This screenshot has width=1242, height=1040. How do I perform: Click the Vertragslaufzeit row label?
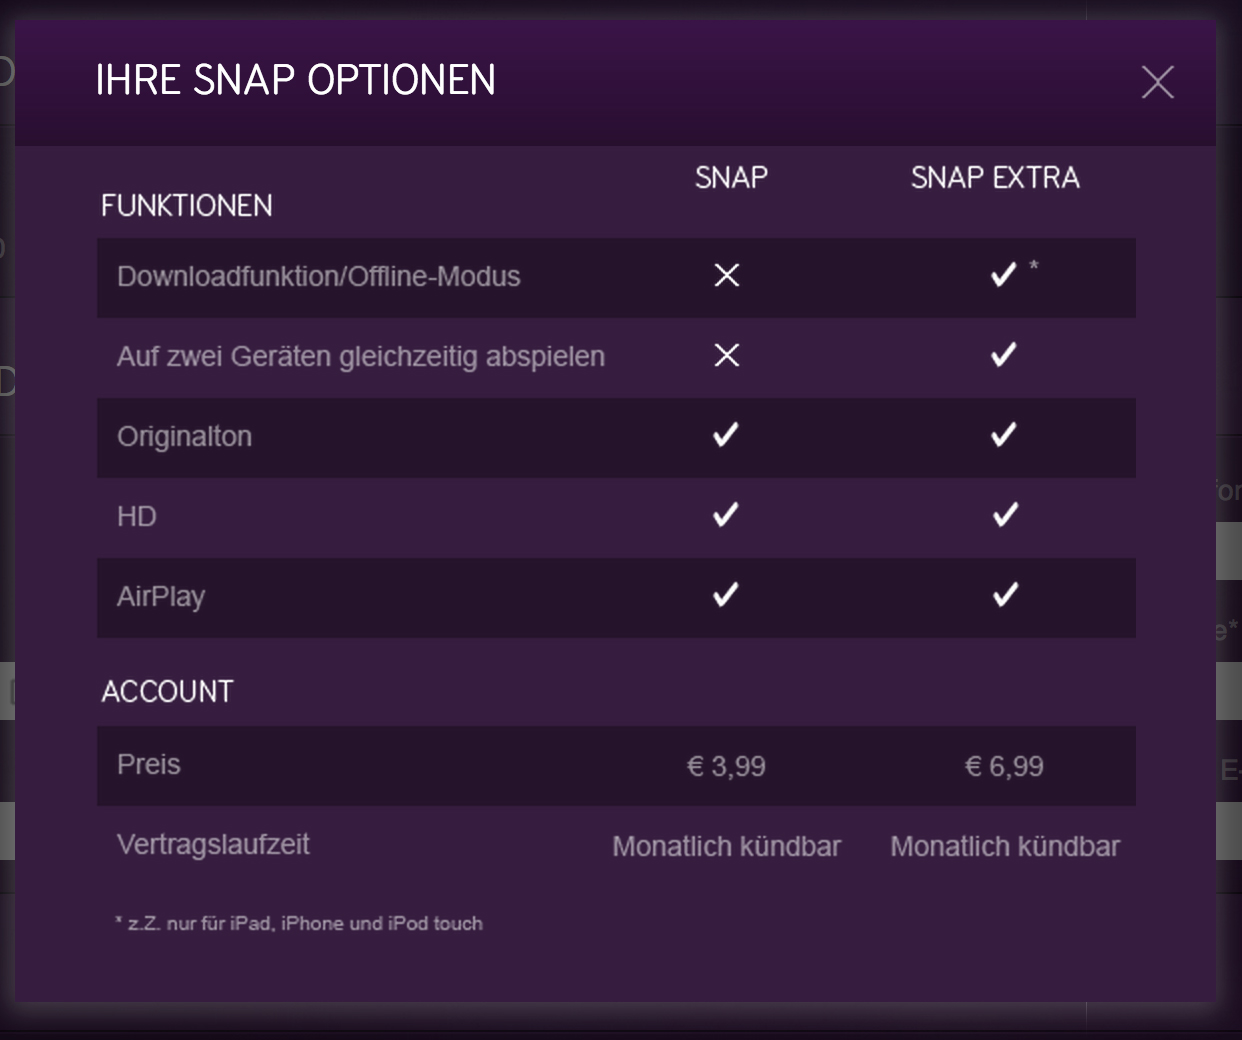click(213, 845)
